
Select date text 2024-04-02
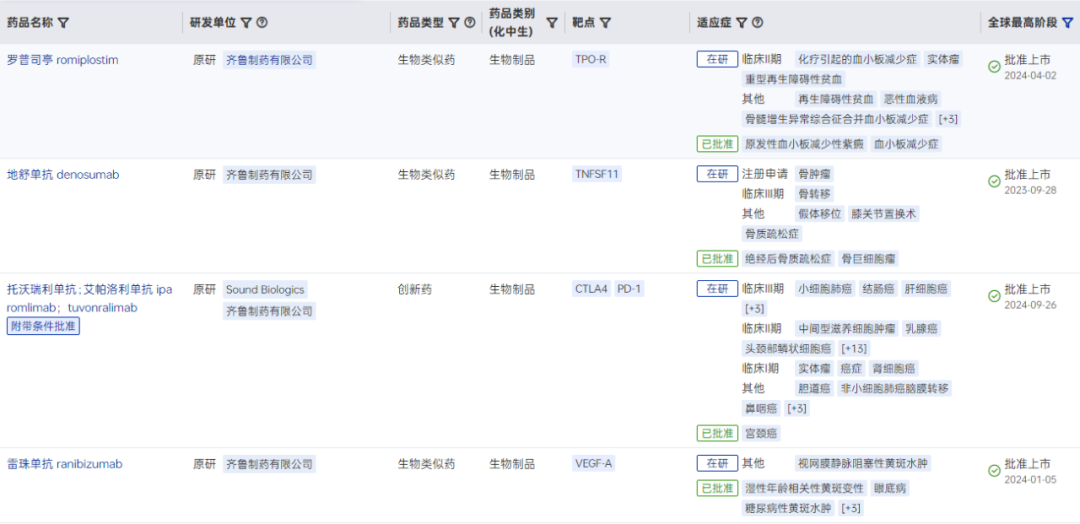[x=1030, y=75]
